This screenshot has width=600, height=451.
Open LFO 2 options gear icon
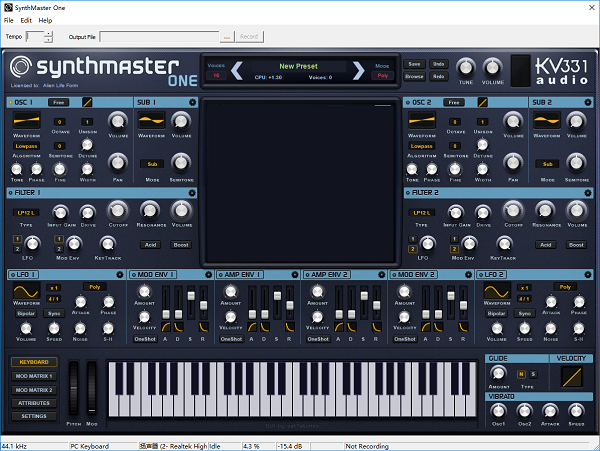coord(588,275)
